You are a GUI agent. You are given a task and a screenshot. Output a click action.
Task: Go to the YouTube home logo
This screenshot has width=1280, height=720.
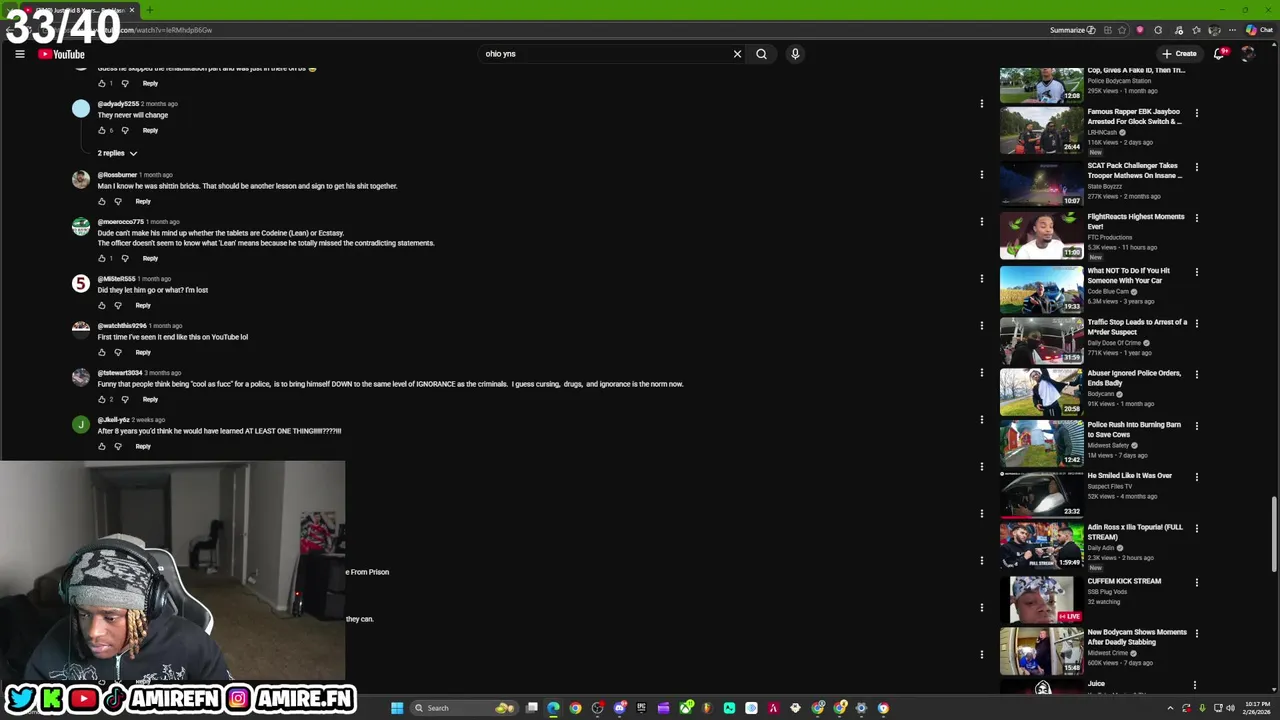[x=61, y=54]
